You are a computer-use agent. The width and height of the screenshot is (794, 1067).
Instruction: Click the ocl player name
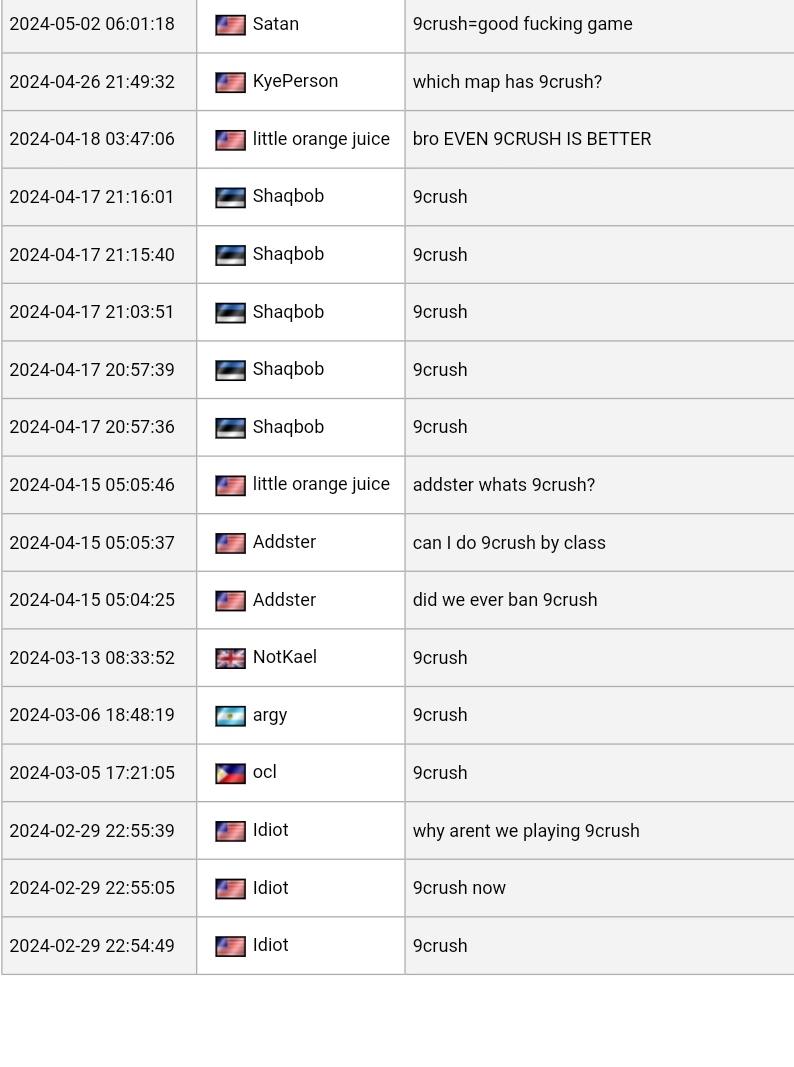click(264, 772)
